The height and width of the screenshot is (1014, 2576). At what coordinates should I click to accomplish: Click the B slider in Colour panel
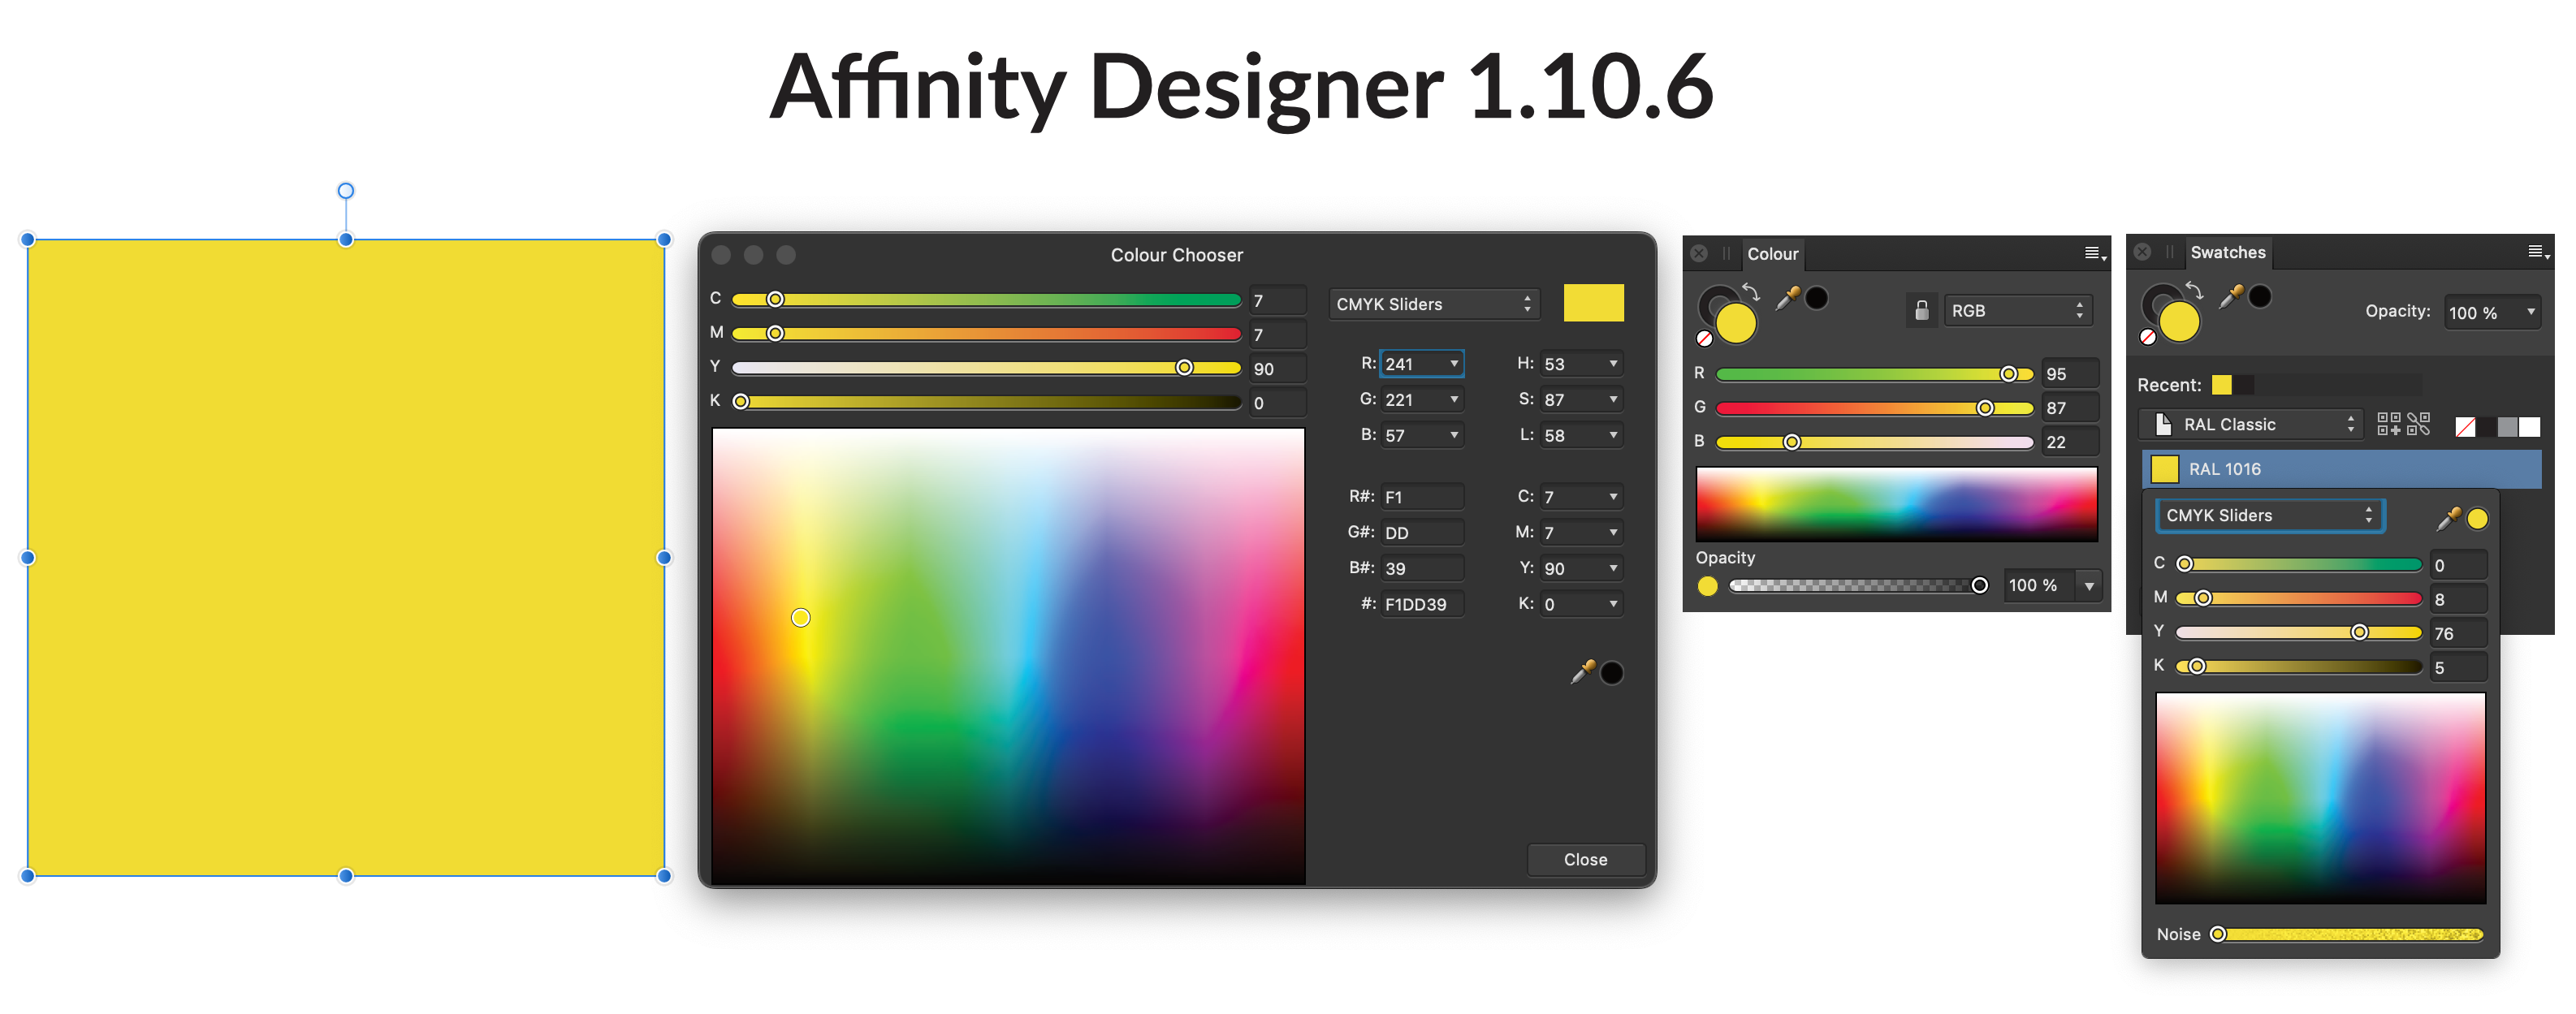[x=1875, y=442]
